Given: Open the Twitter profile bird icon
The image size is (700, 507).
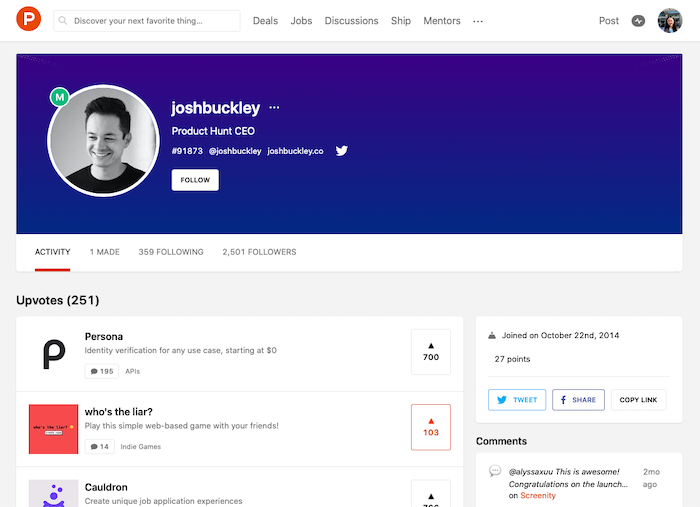Looking at the screenshot, I should click(342, 150).
